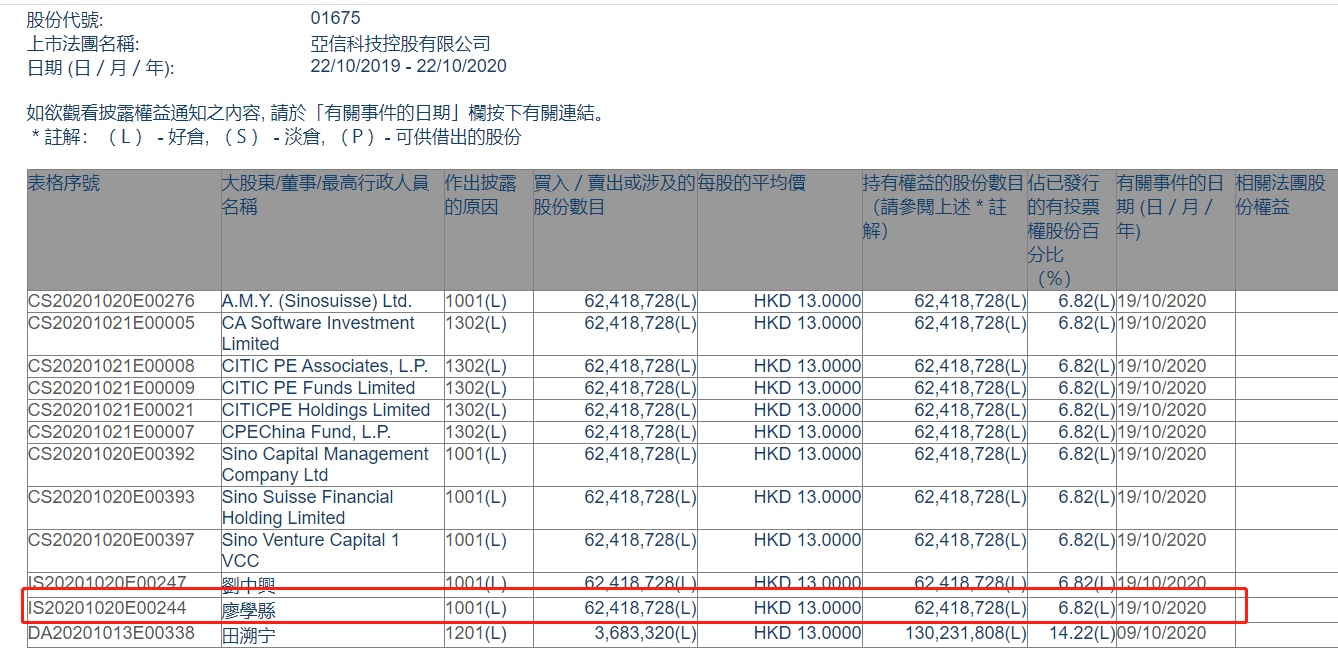Open 田溯宁 director link
Screen dimensions: 1338x648
[248, 634]
